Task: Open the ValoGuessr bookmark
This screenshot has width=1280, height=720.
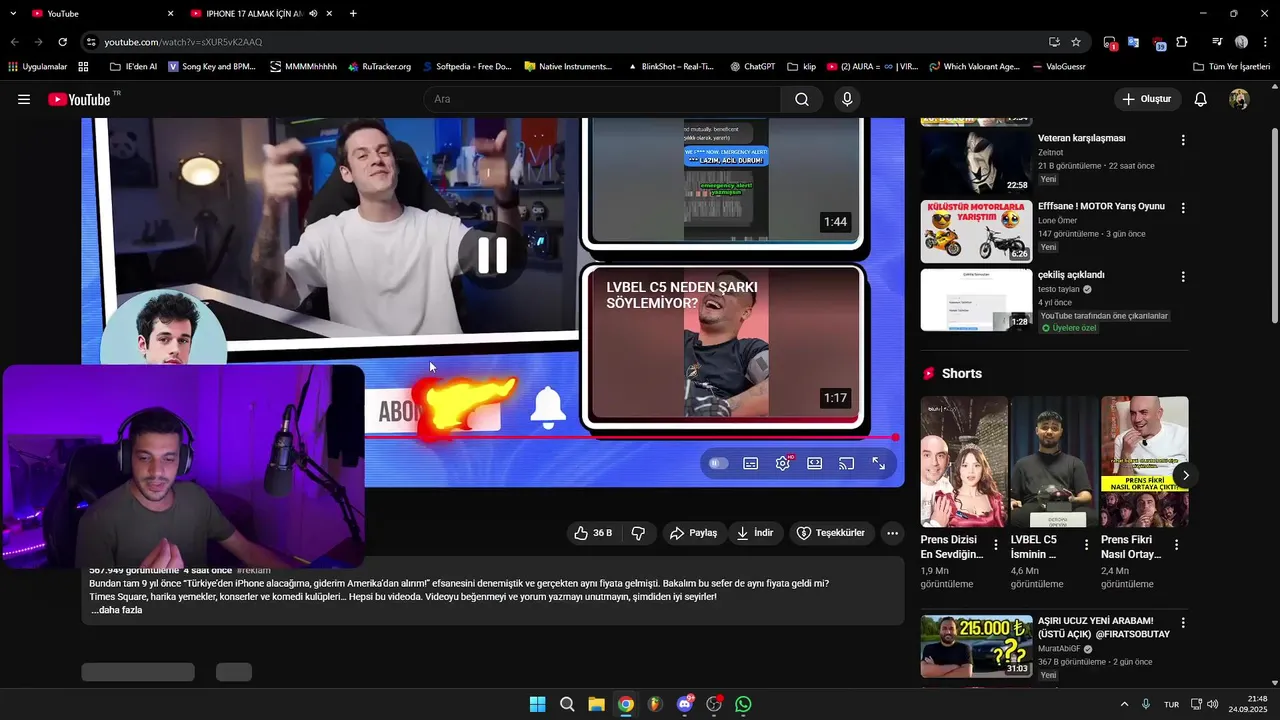Action: (1058, 67)
